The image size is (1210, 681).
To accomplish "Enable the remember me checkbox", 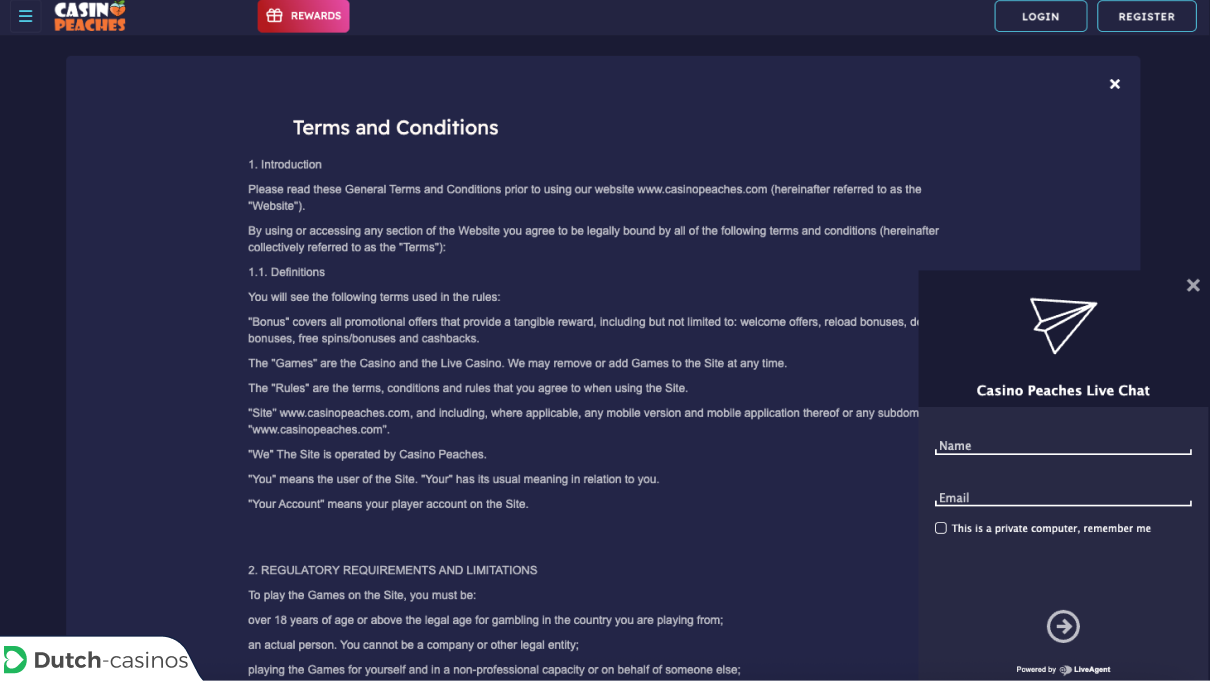I will coord(941,528).
